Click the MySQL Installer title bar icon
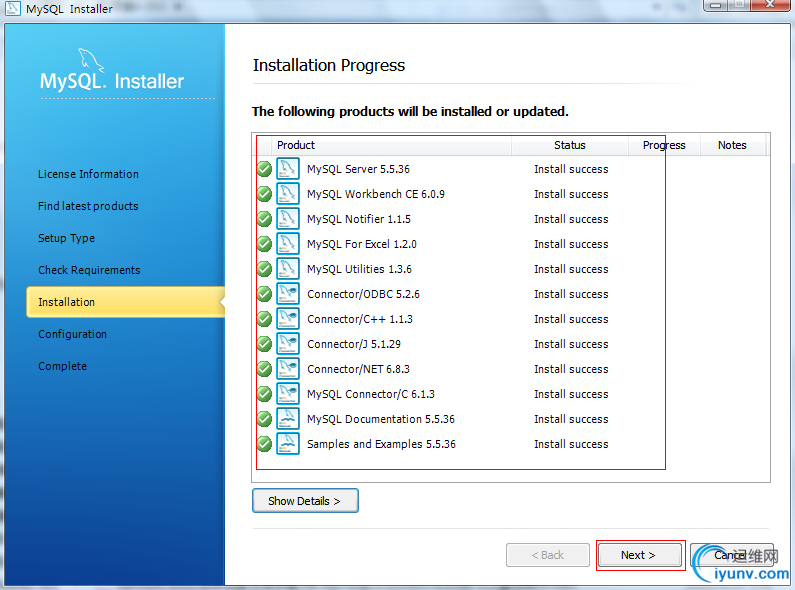Screen dimensions: 795x590 [x=12, y=8]
